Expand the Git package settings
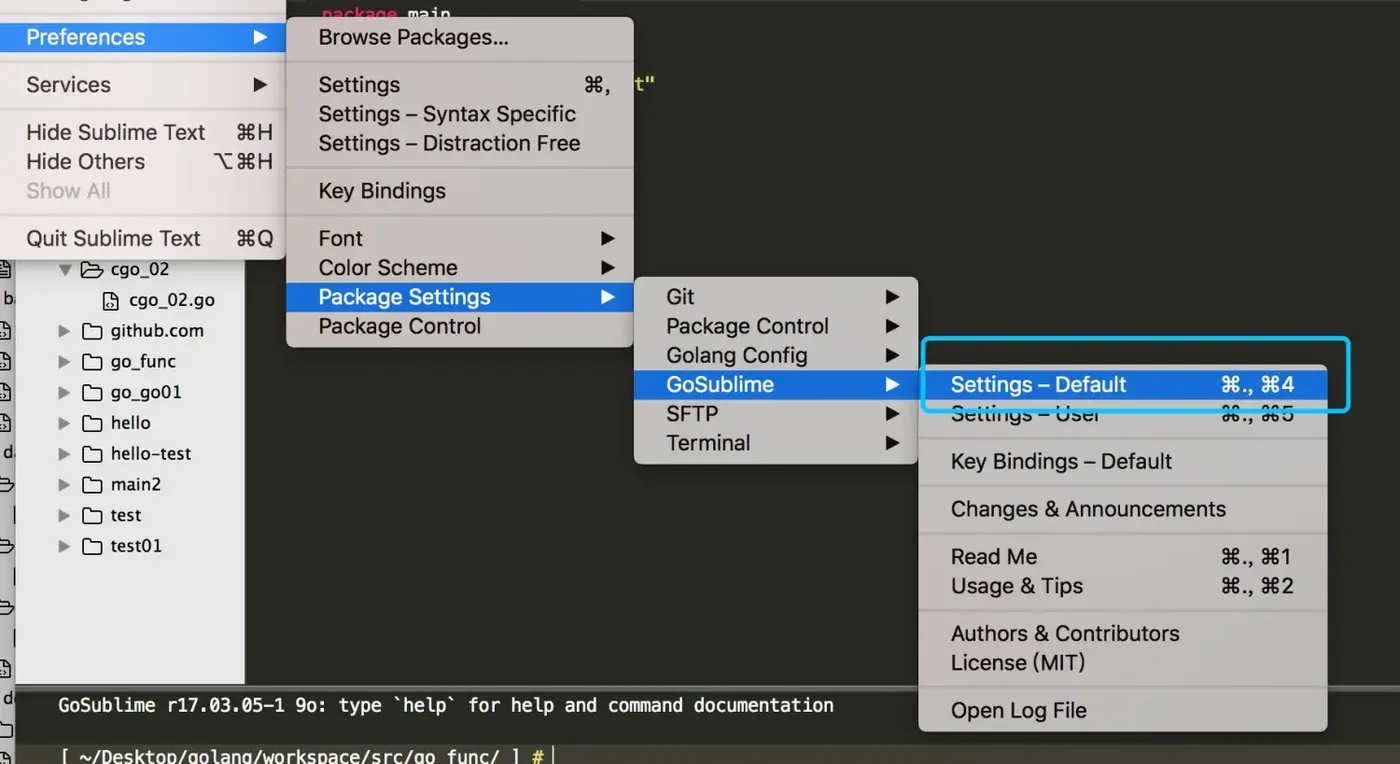The height and width of the screenshot is (764, 1400). pyautogui.click(x=776, y=297)
